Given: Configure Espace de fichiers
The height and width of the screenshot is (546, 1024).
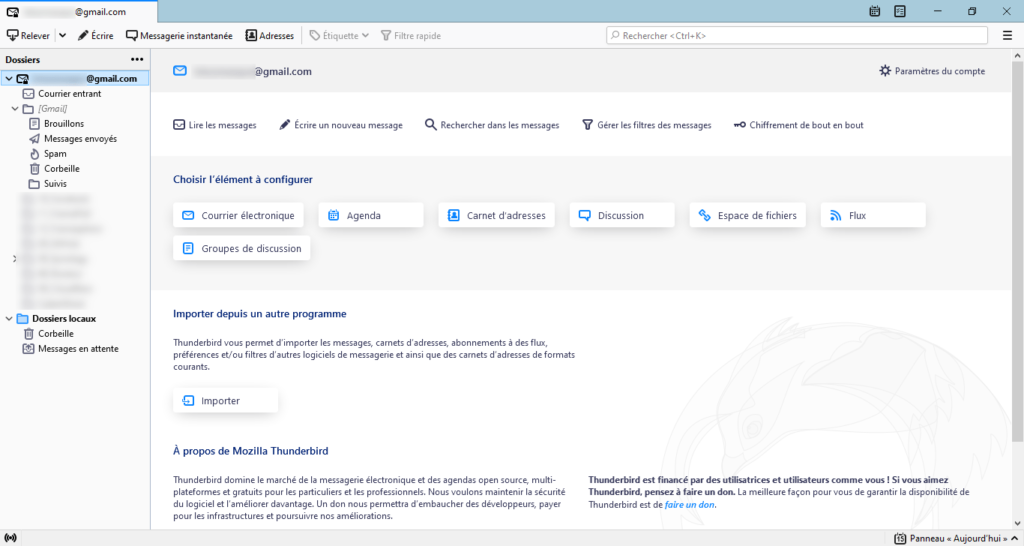Looking at the screenshot, I should [748, 216].
